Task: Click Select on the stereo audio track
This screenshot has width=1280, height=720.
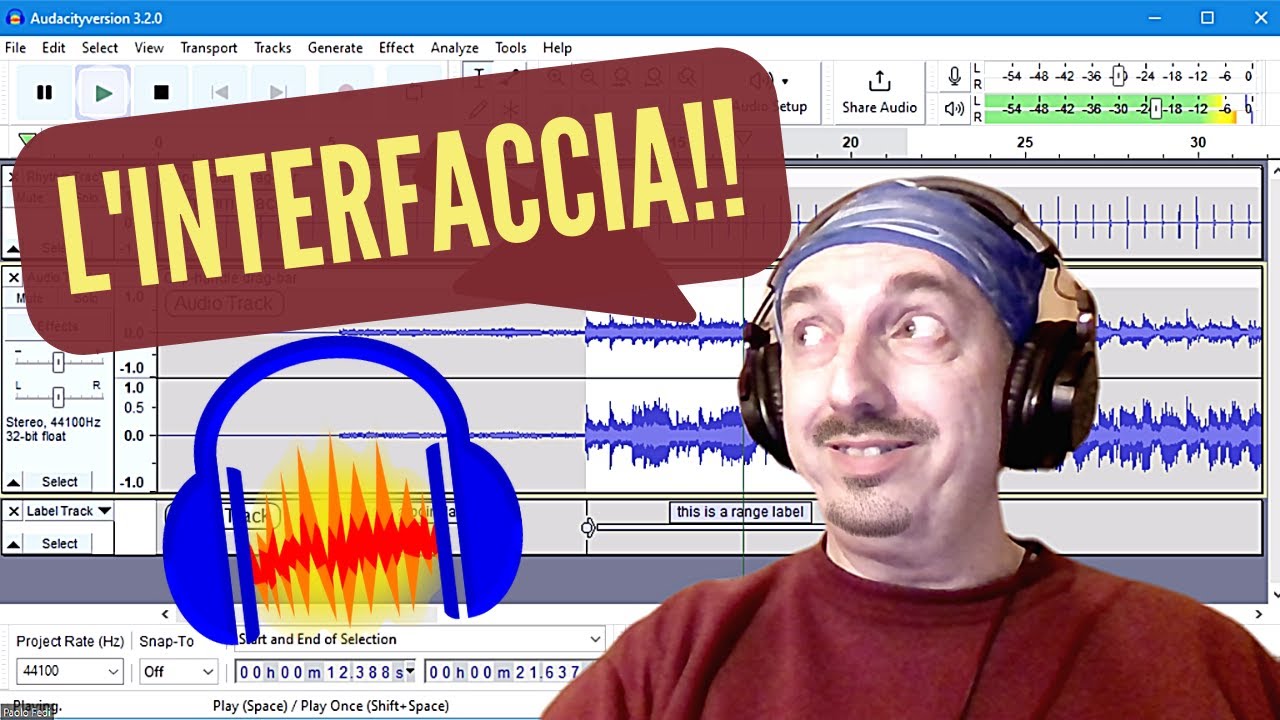Action: [x=60, y=482]
